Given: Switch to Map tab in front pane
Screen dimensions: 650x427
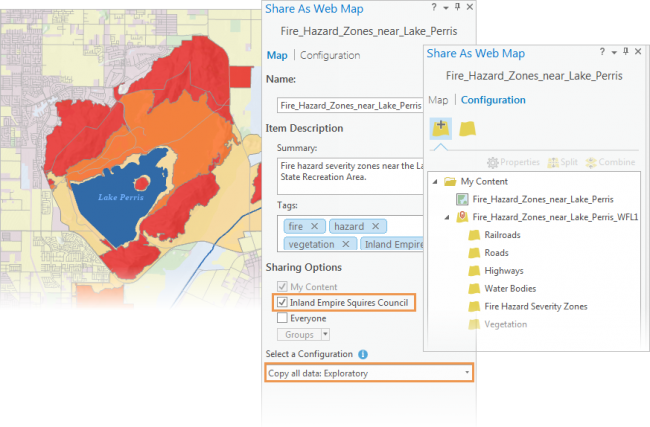Looking at the screenshot, I should [438, 100].
